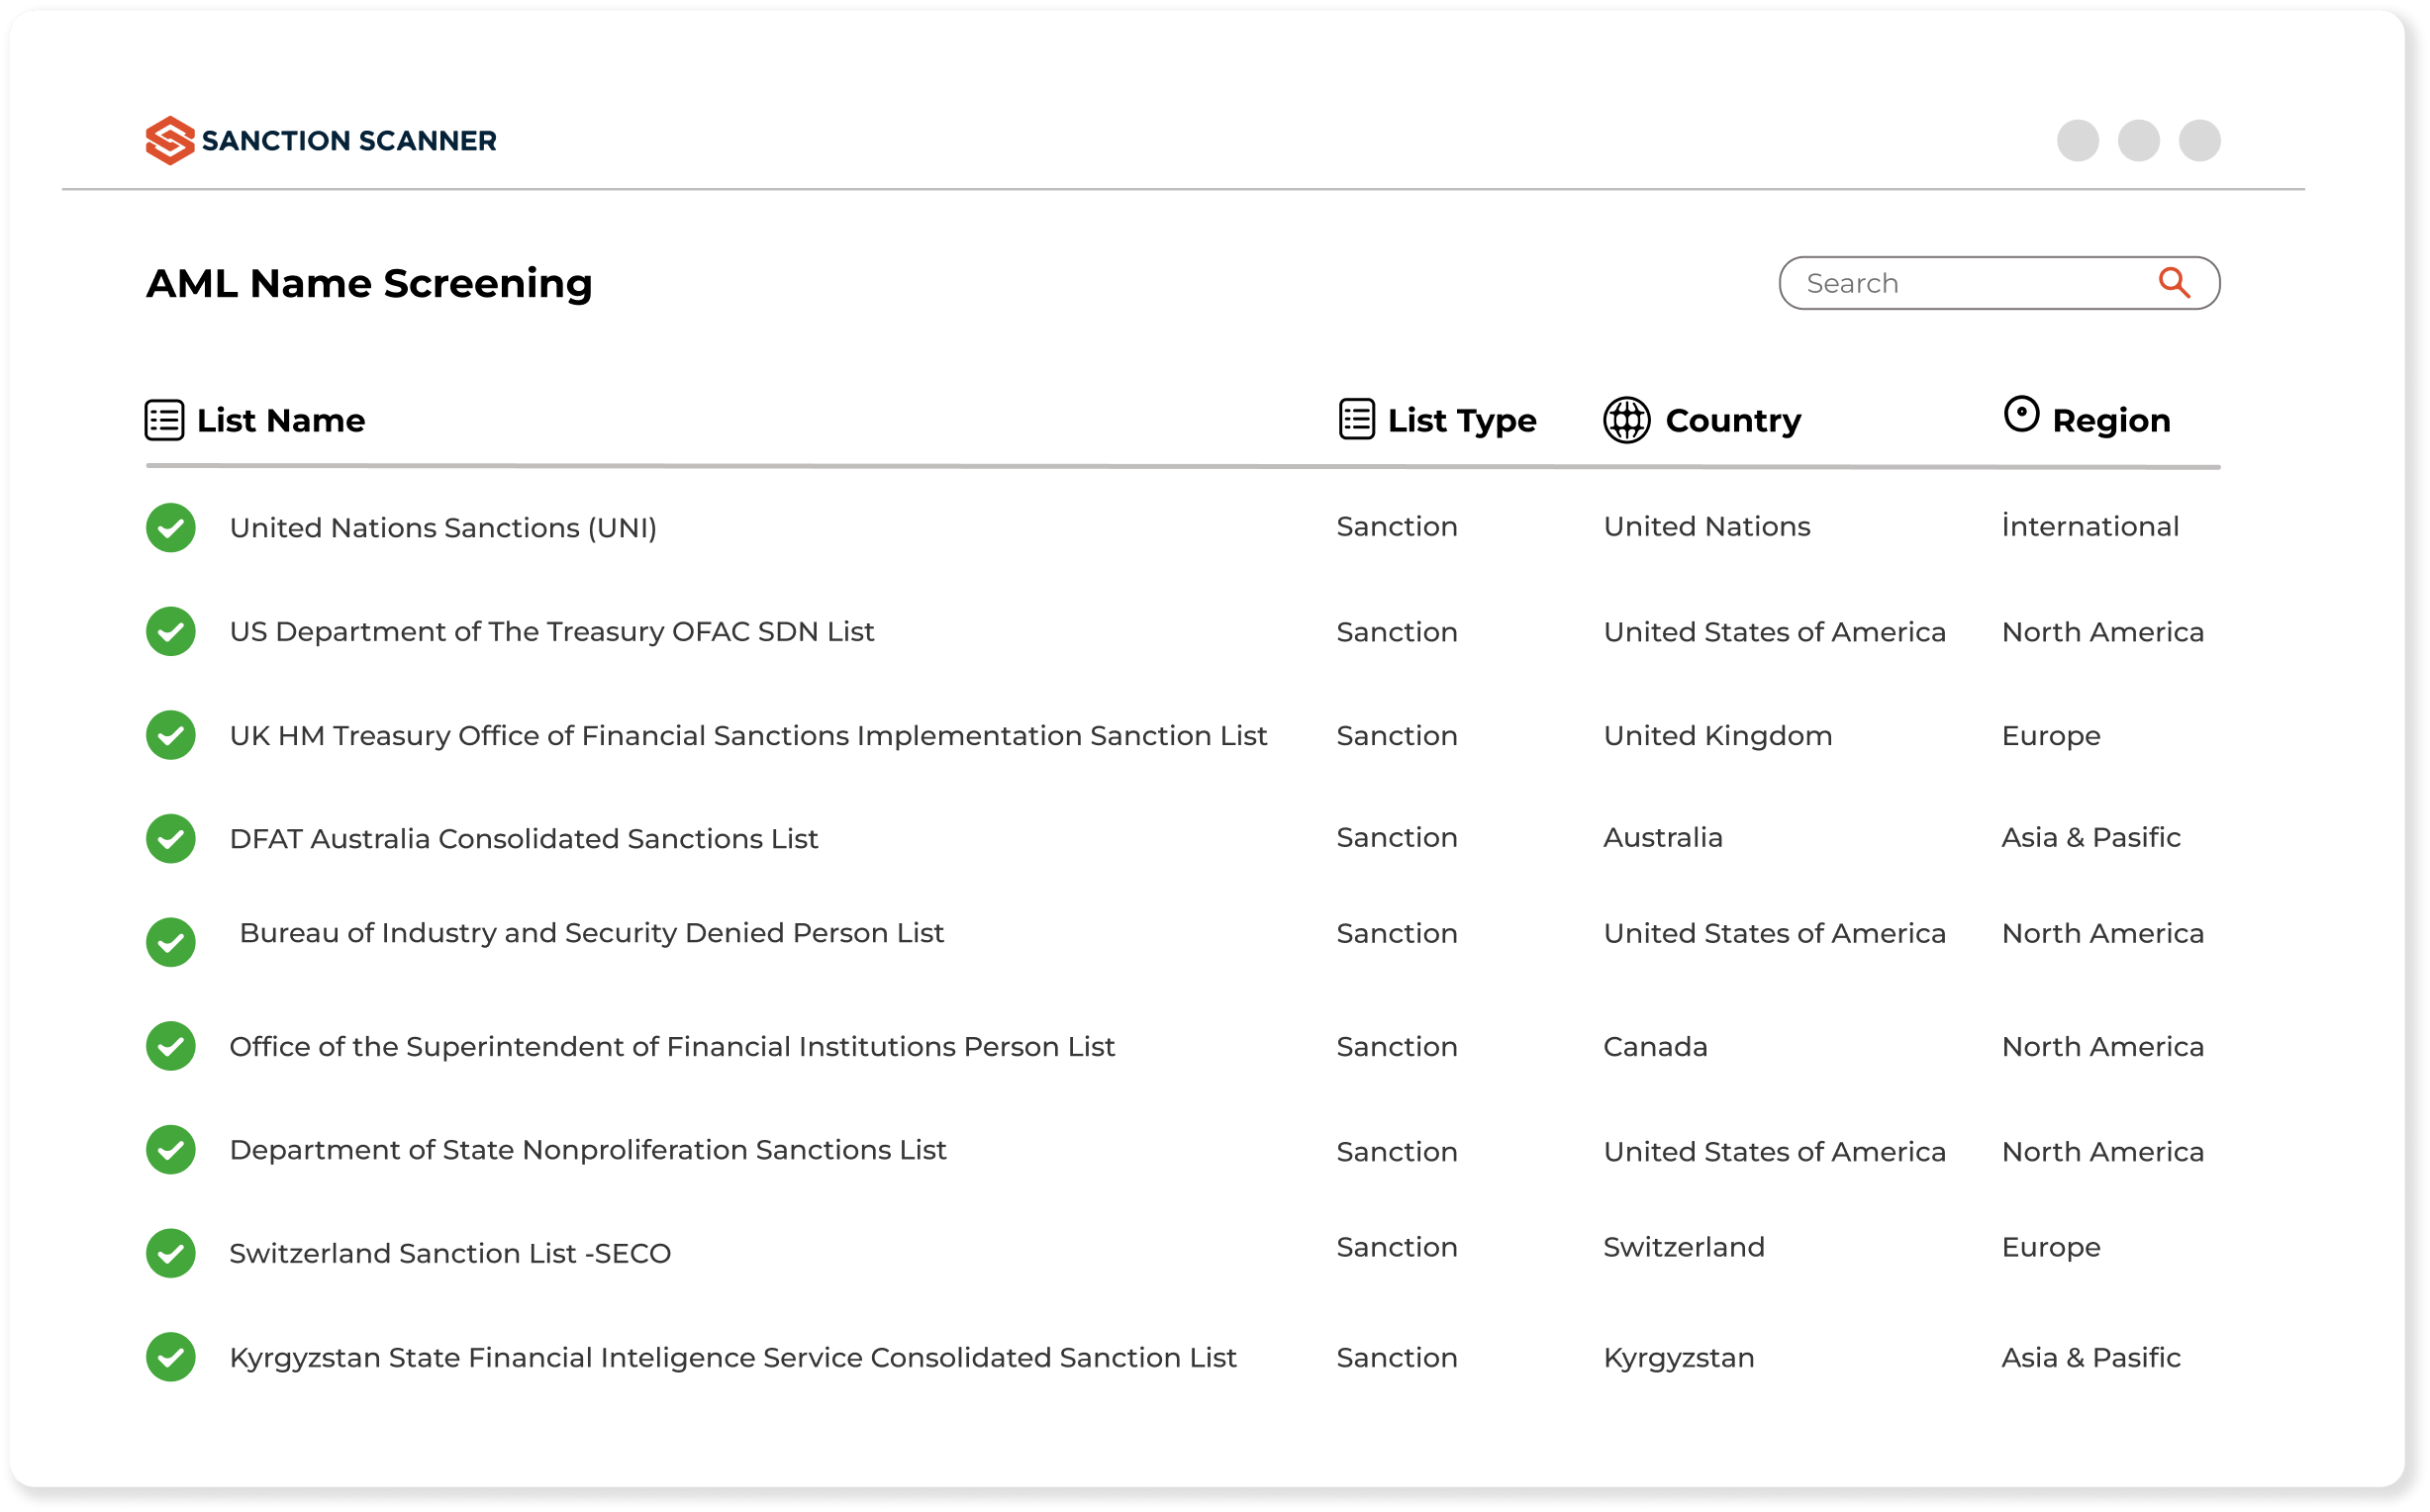Click the last gray window dot
This screenshot has width=2430, height=1512.
2200,140
